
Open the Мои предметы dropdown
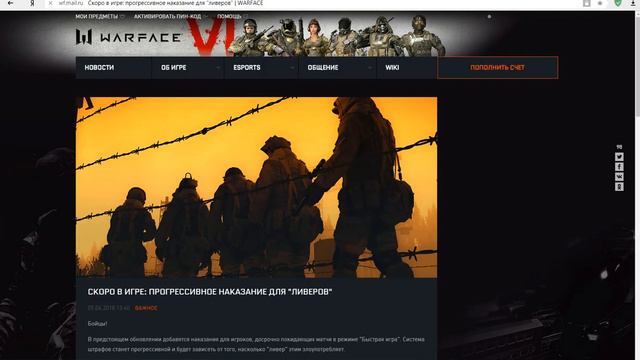pos(100,16)
